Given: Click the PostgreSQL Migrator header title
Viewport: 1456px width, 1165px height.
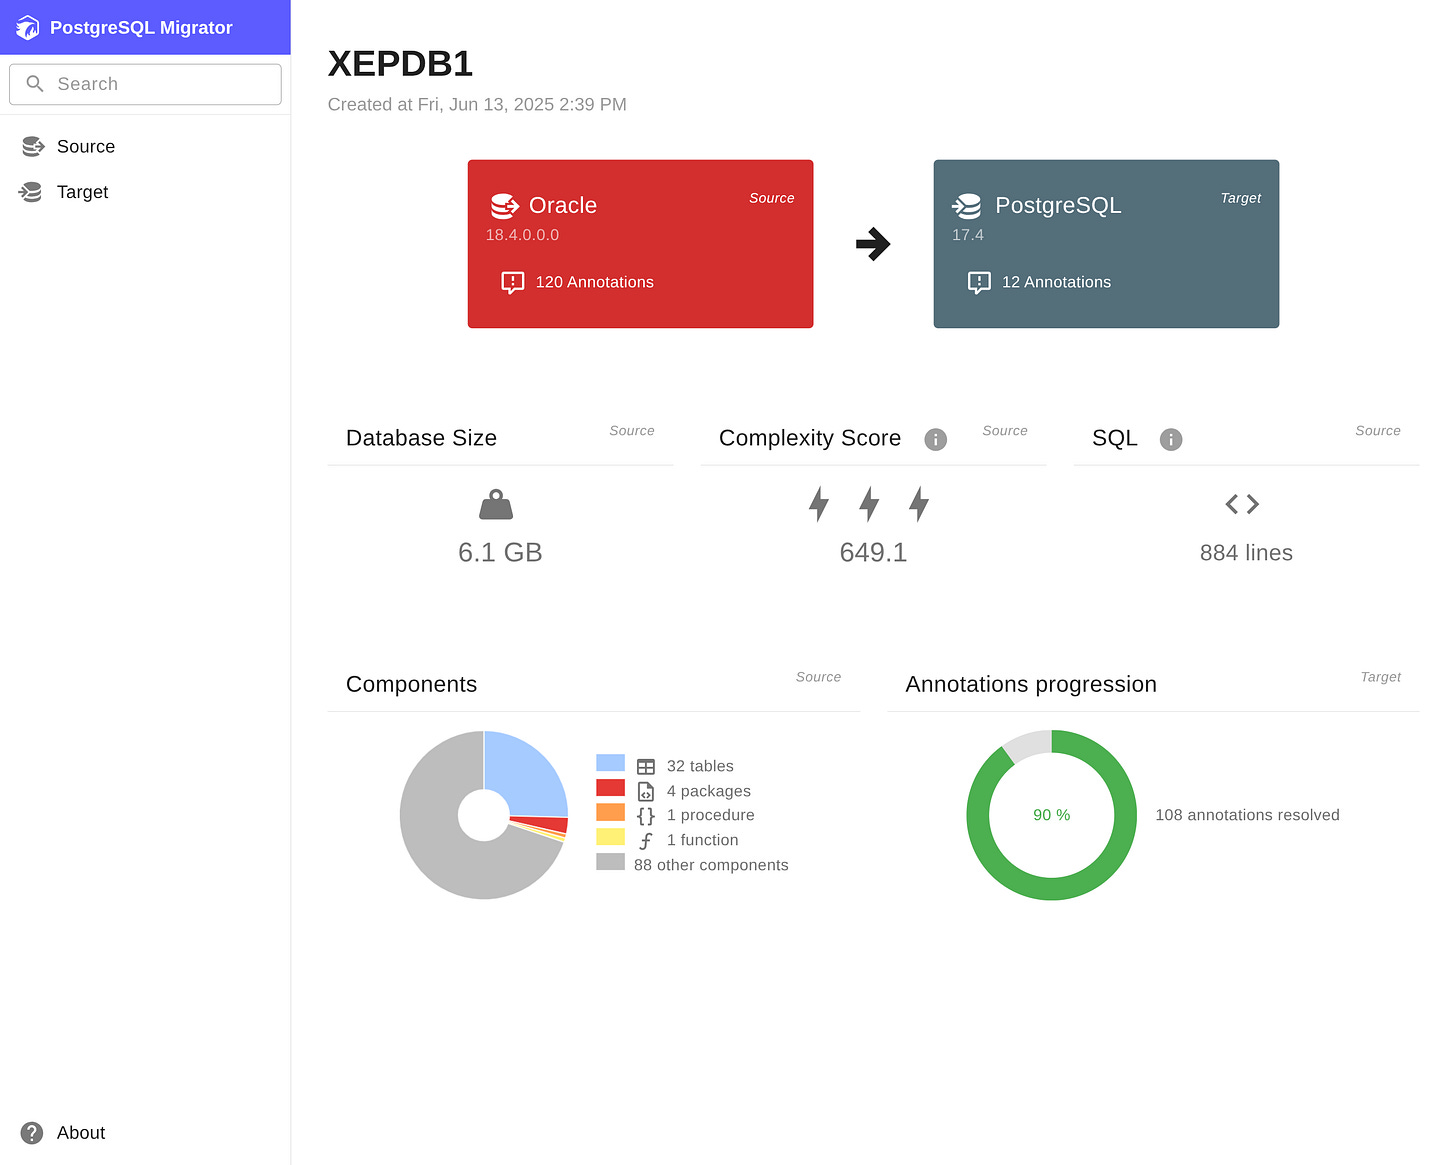Looking at the screenshot, I should (x=141, y=28).
